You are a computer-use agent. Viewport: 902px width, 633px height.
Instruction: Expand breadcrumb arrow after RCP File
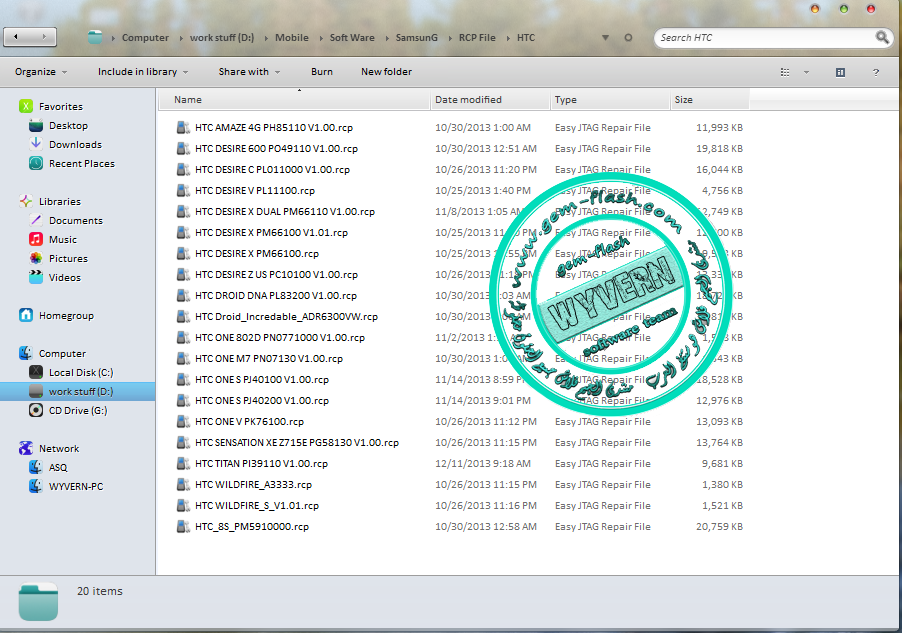pos(507,38)
